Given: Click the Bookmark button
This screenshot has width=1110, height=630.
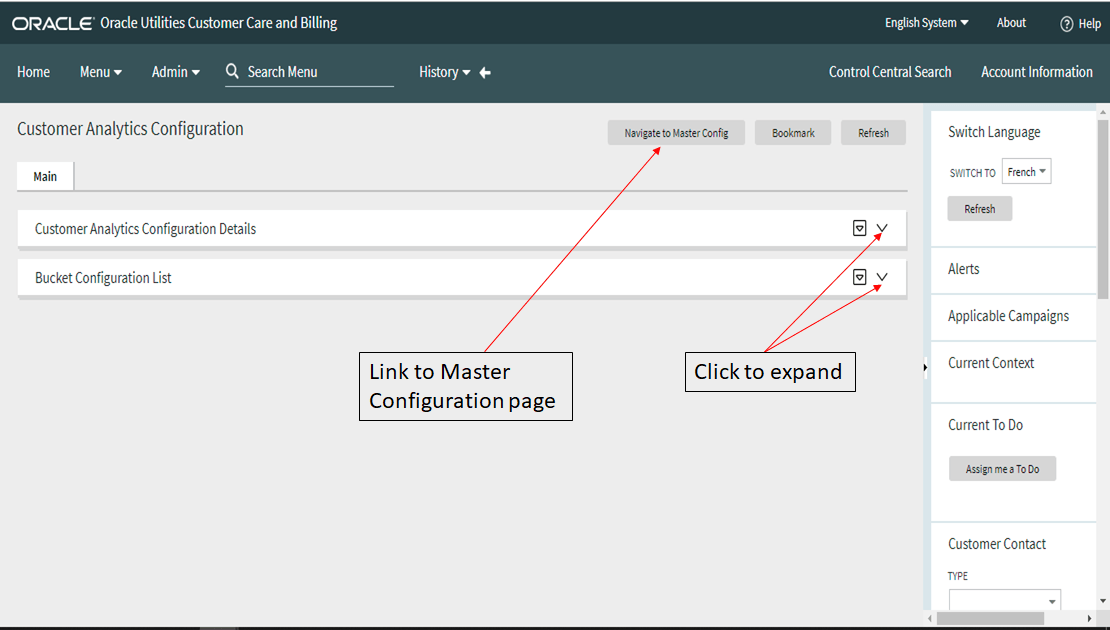Looking at the screenshot, I should pyautogui.click(x=793, y=132).
